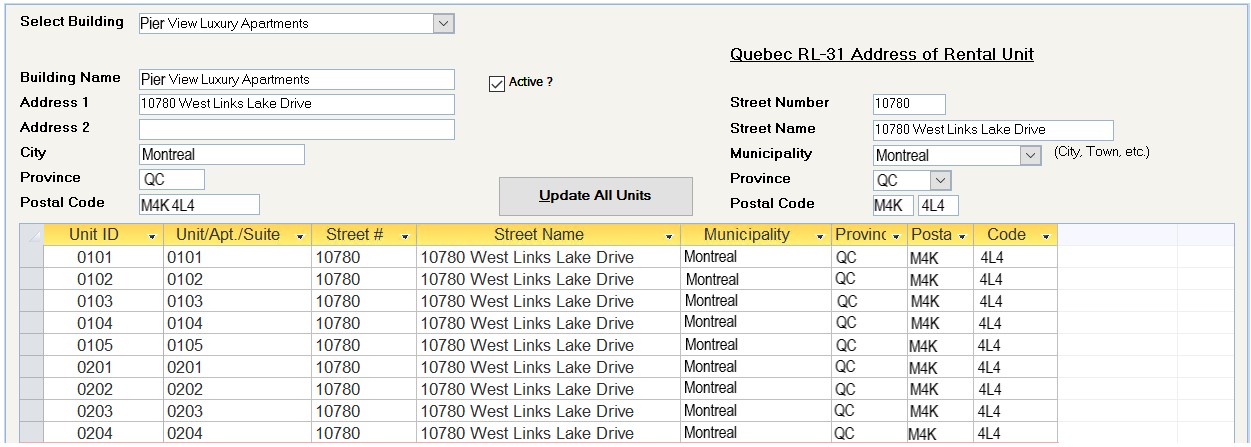Open Street Name column filter arrow

[669, 236]
